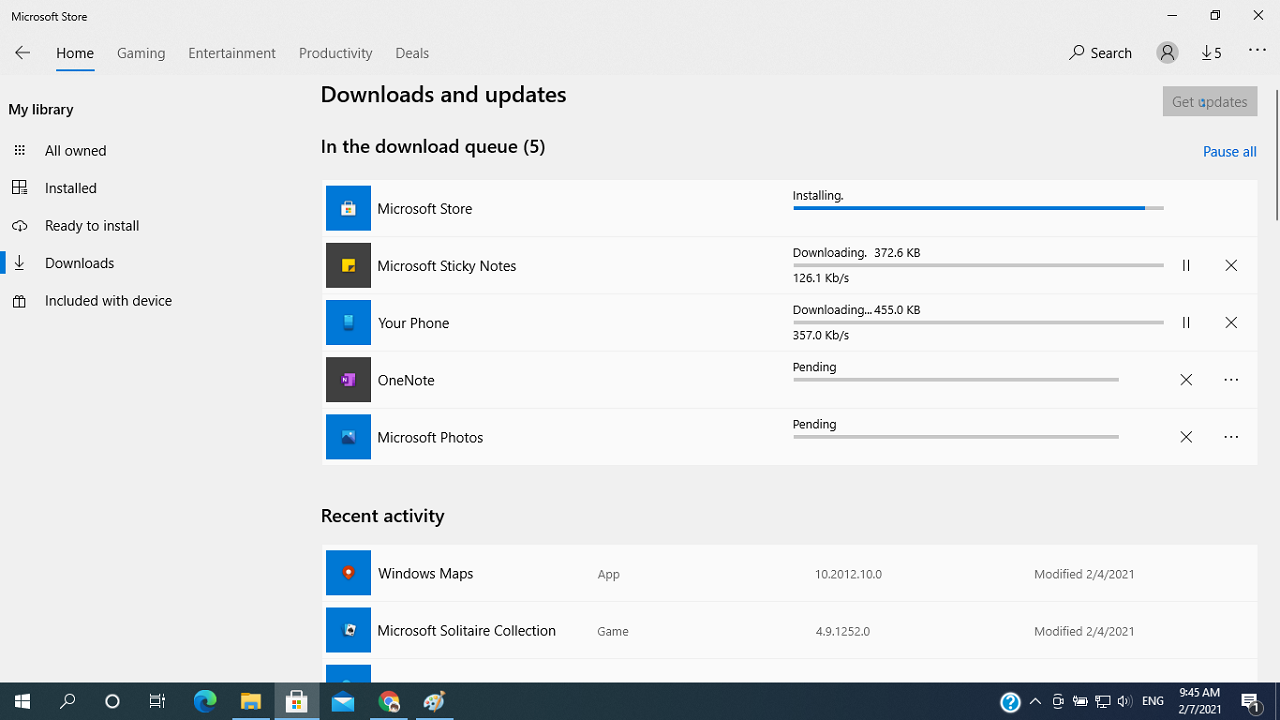Click the OneNote icon tile
This screenshot has width=1280, height=720.
[x=348, y=380]
